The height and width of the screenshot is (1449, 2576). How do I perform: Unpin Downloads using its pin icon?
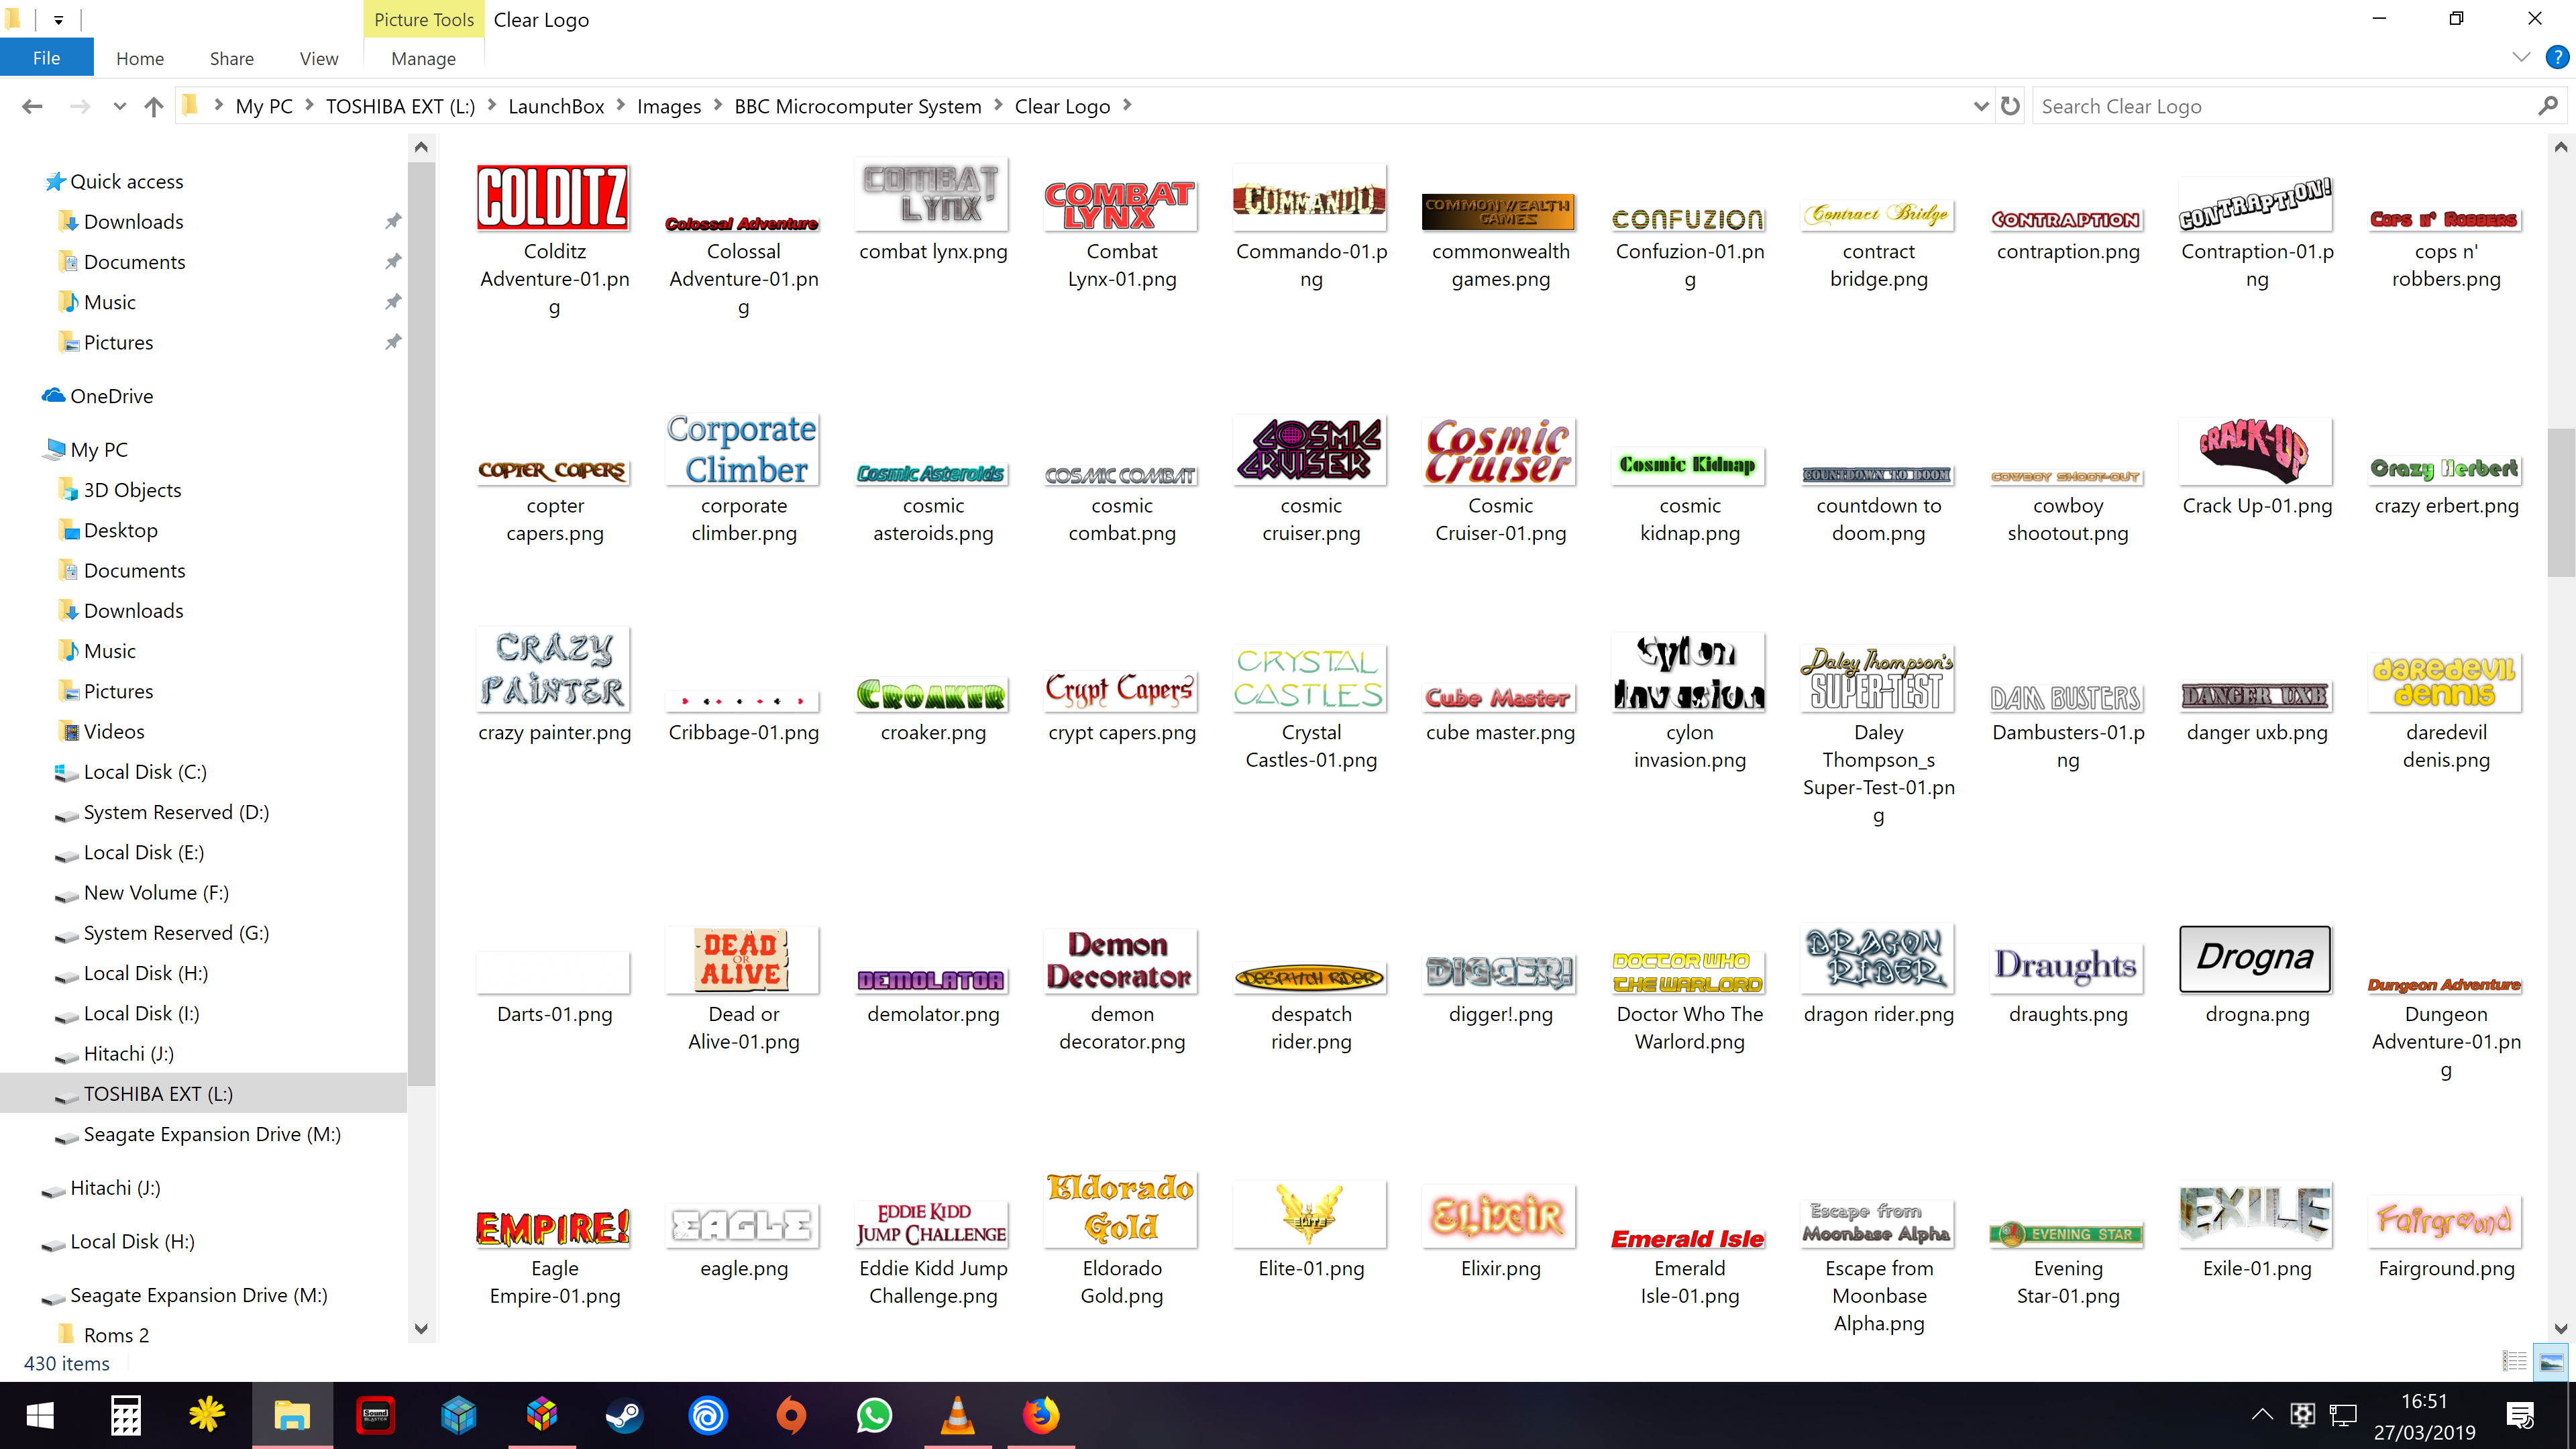393,221
